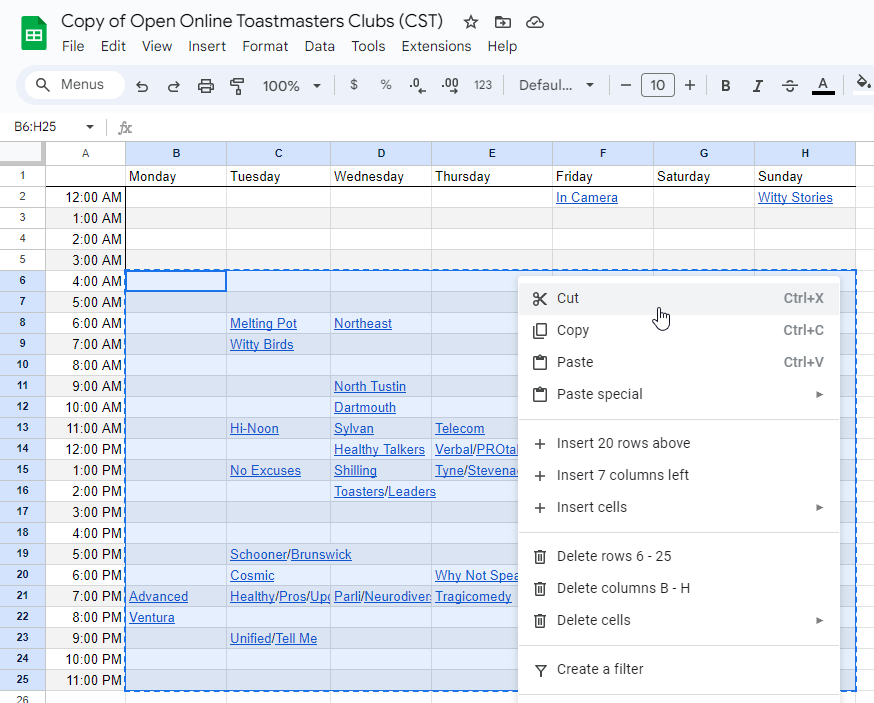
Task: Expand the Paste special submenu
Action: (679, 395)
